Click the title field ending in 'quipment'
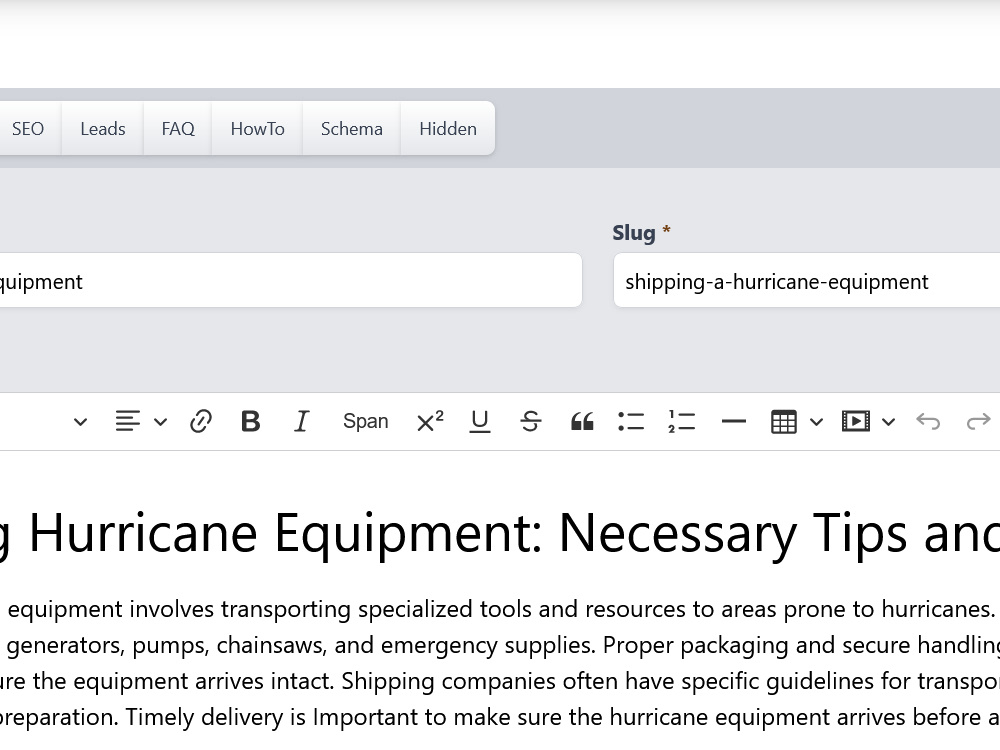Image resolution: width=1000 pixels, height=750 pixels. pyautogui.click(x=291, y=281)
